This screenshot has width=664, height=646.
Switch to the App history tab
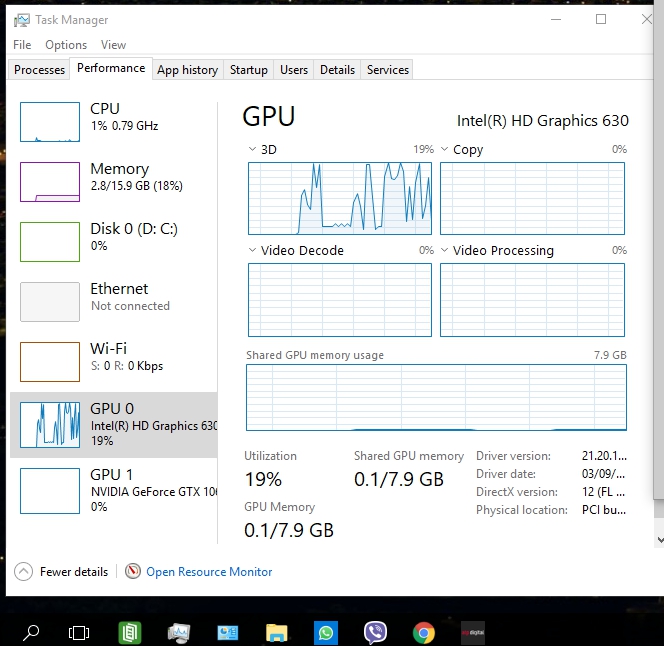click(187, 69)
